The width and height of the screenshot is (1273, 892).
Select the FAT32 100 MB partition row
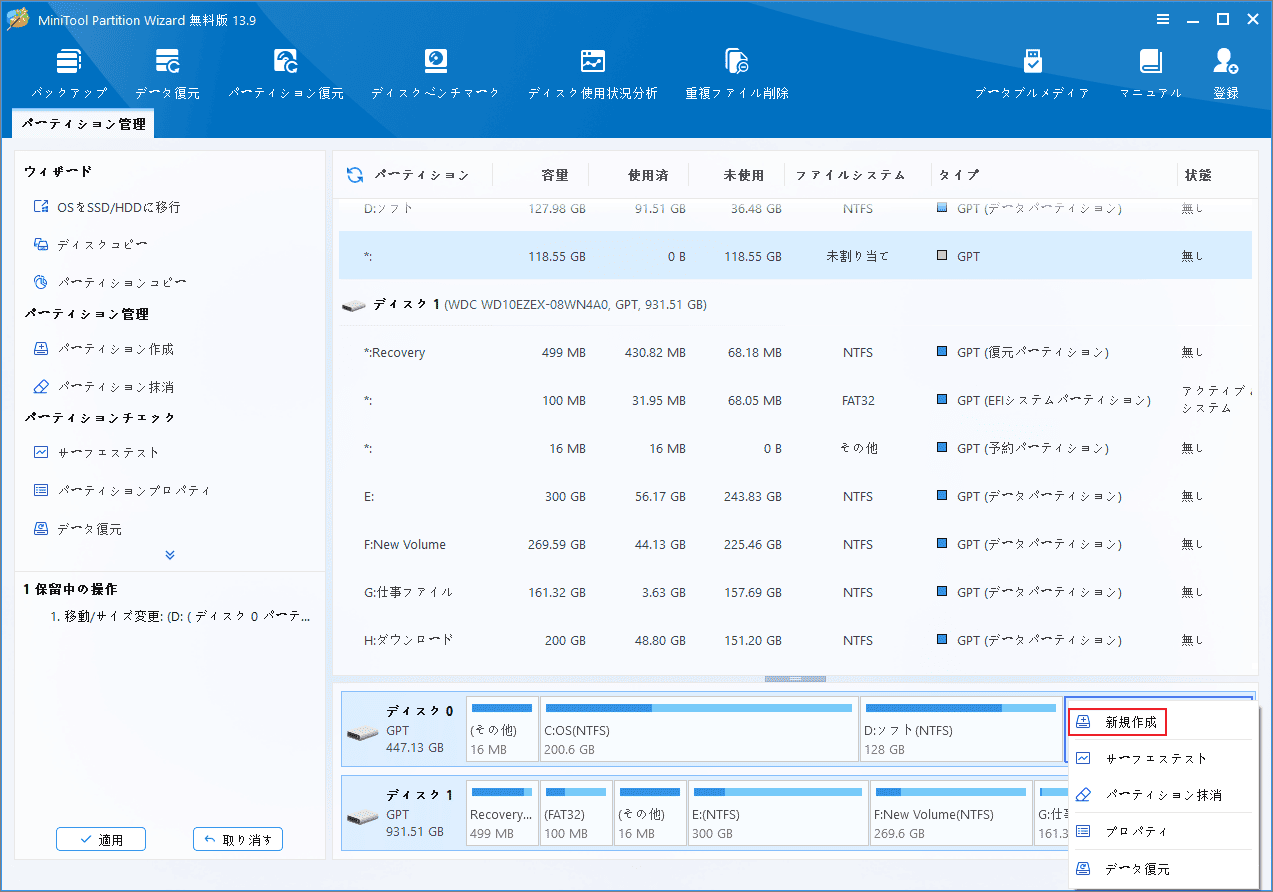(795, 400)
